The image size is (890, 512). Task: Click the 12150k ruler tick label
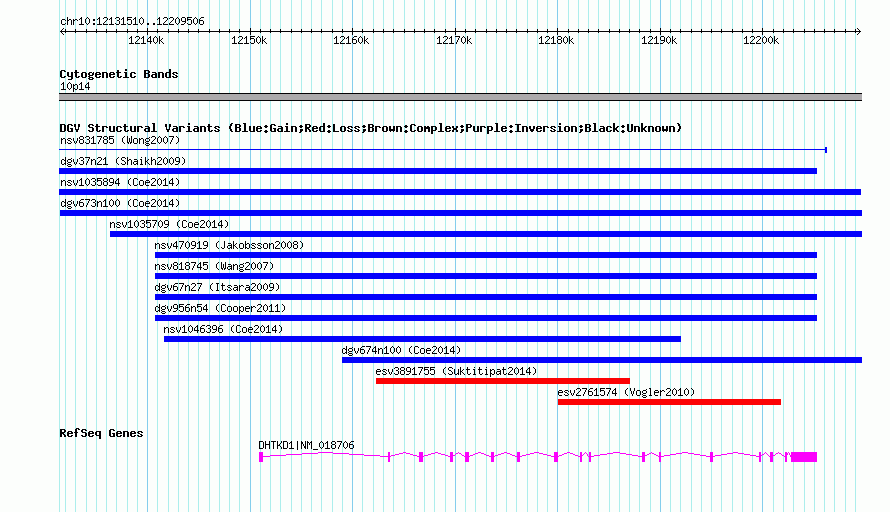coord(249,40)
